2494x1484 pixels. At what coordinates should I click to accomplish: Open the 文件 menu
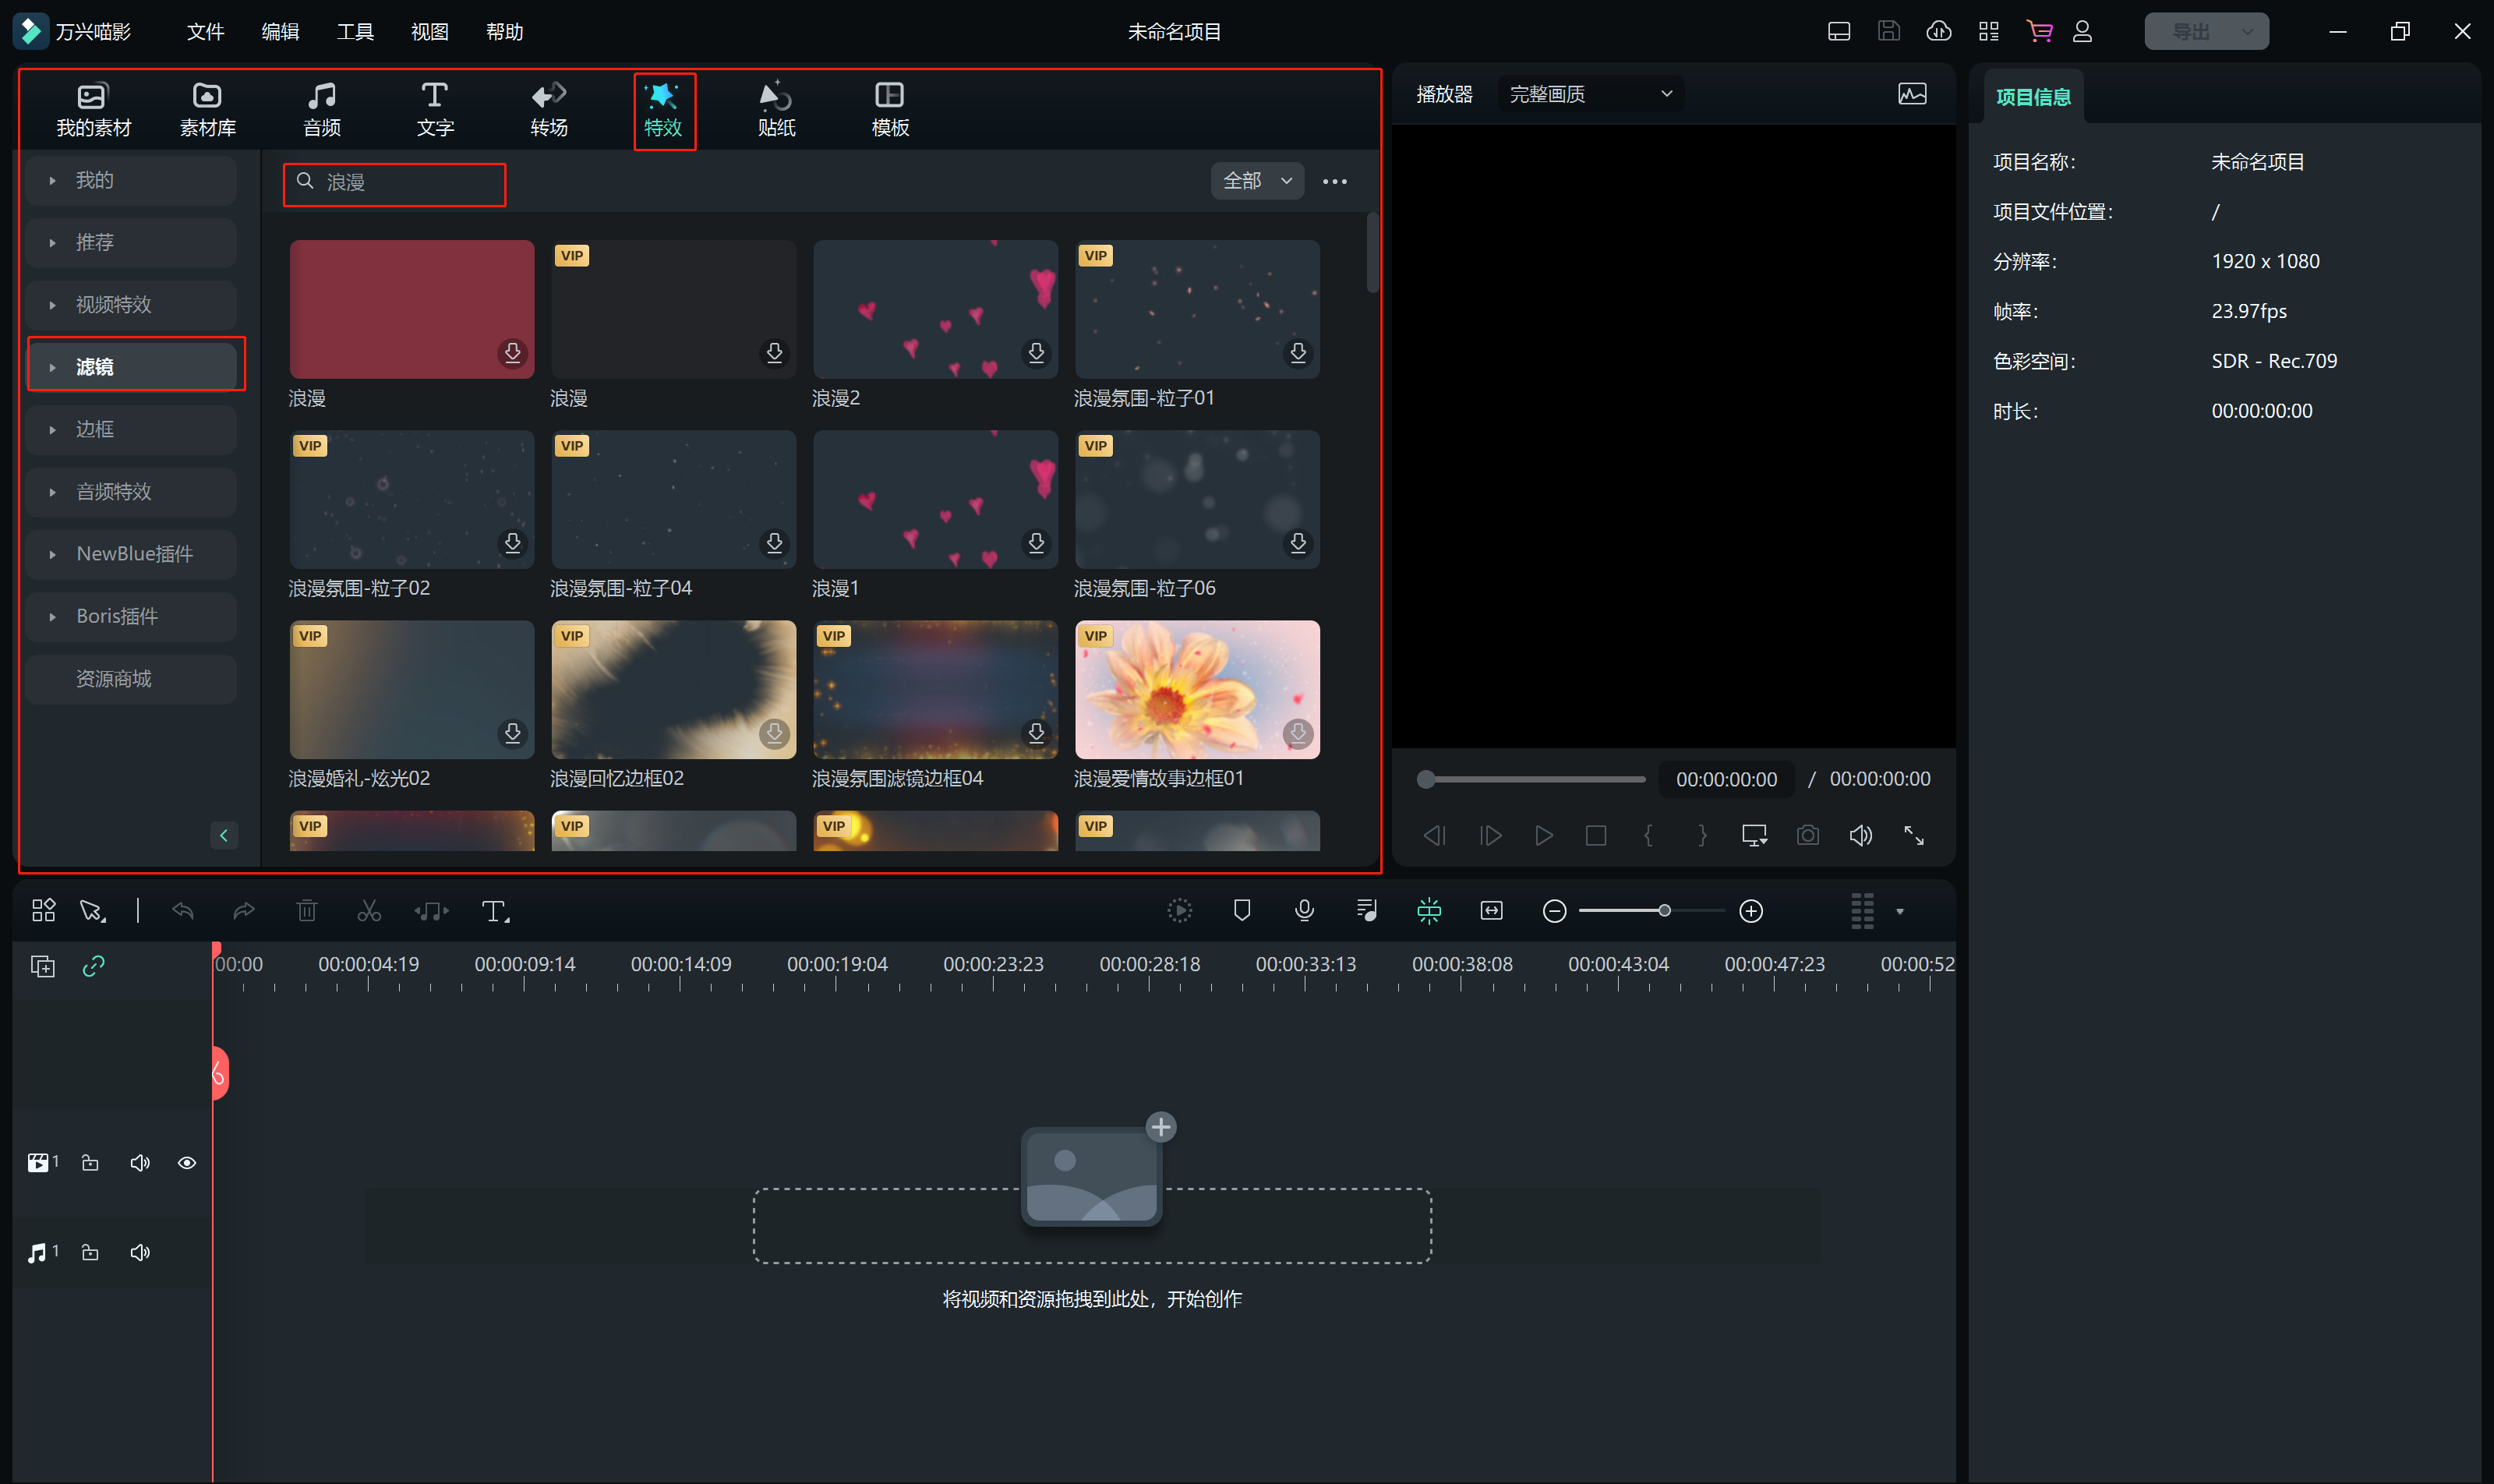pyautogui.click(x=205, y=32)
